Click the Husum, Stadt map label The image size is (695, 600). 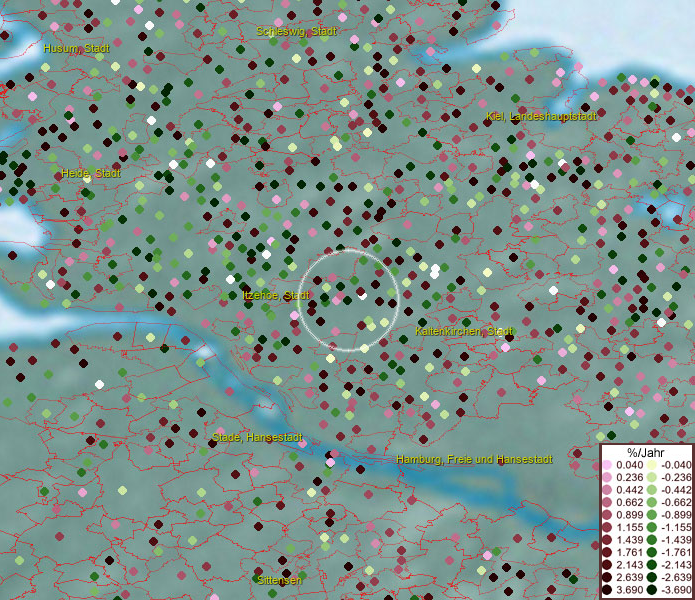(x=76, y=48)
